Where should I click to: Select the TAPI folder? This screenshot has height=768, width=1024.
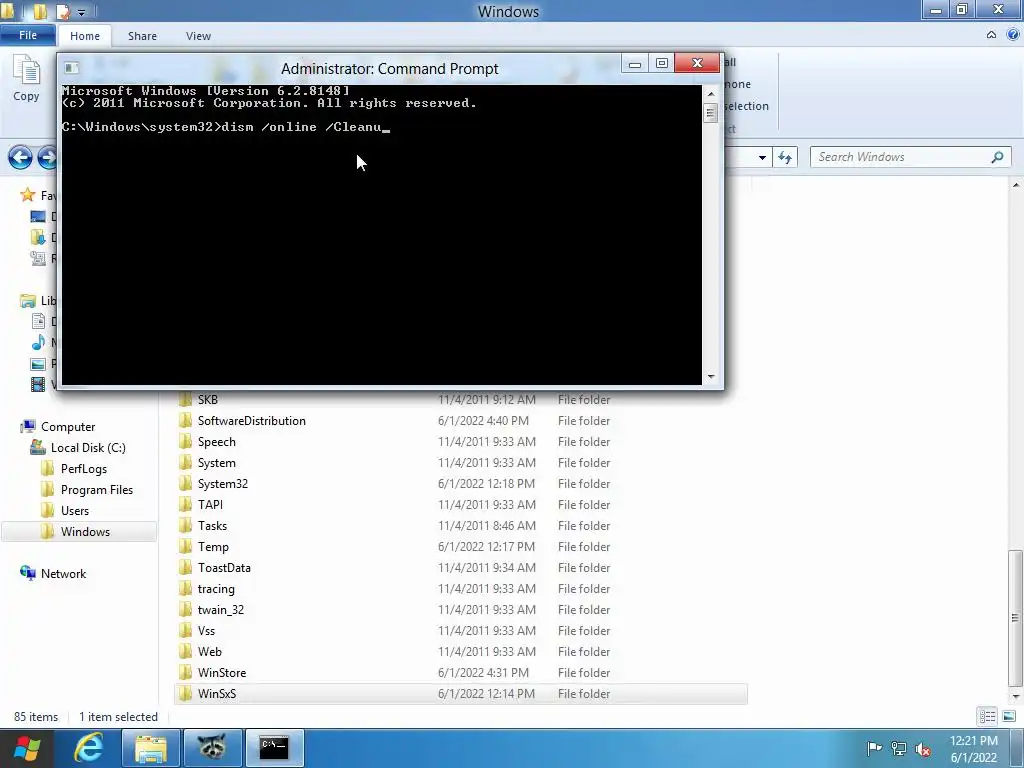pos(460,504)
